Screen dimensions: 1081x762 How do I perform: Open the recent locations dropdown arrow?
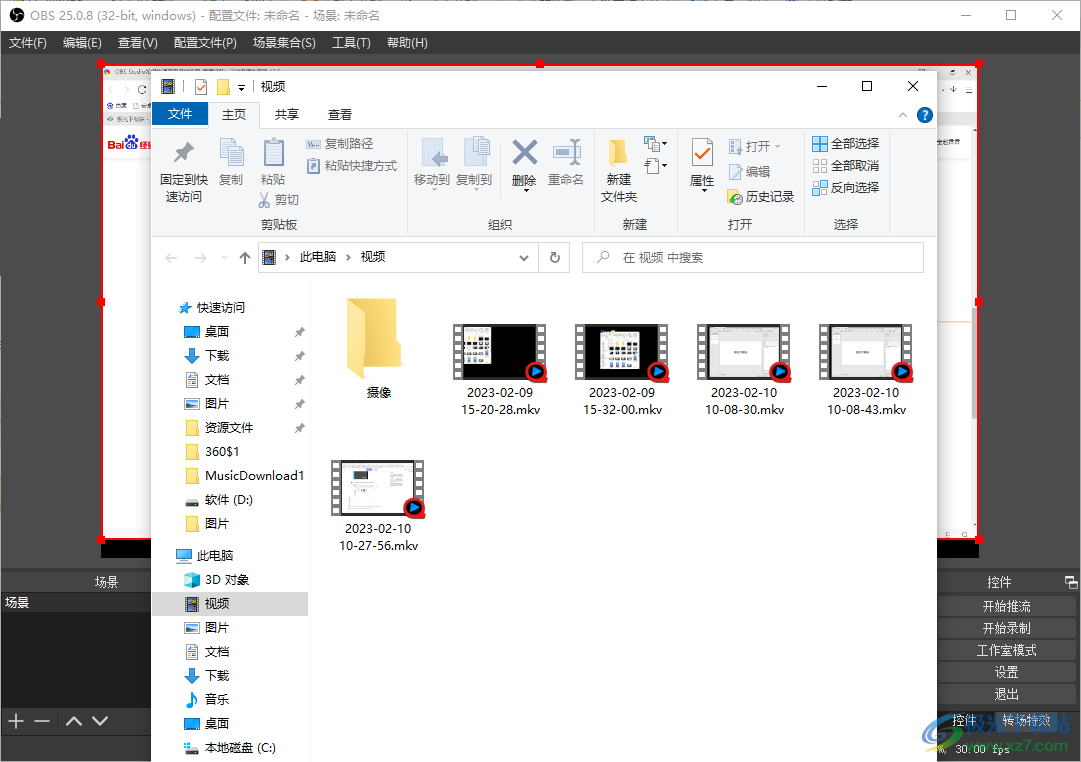click(x=224, y=258)
